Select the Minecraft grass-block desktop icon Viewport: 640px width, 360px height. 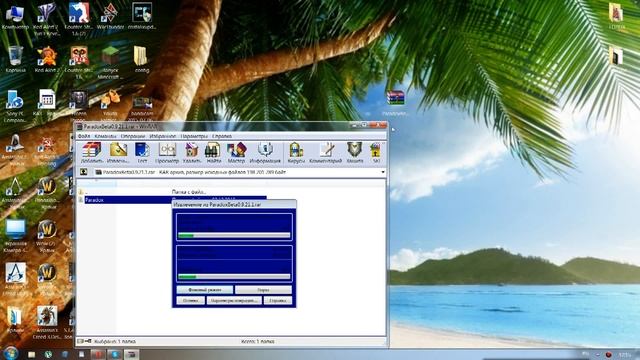pyautogui.click(x=110, y=62)
